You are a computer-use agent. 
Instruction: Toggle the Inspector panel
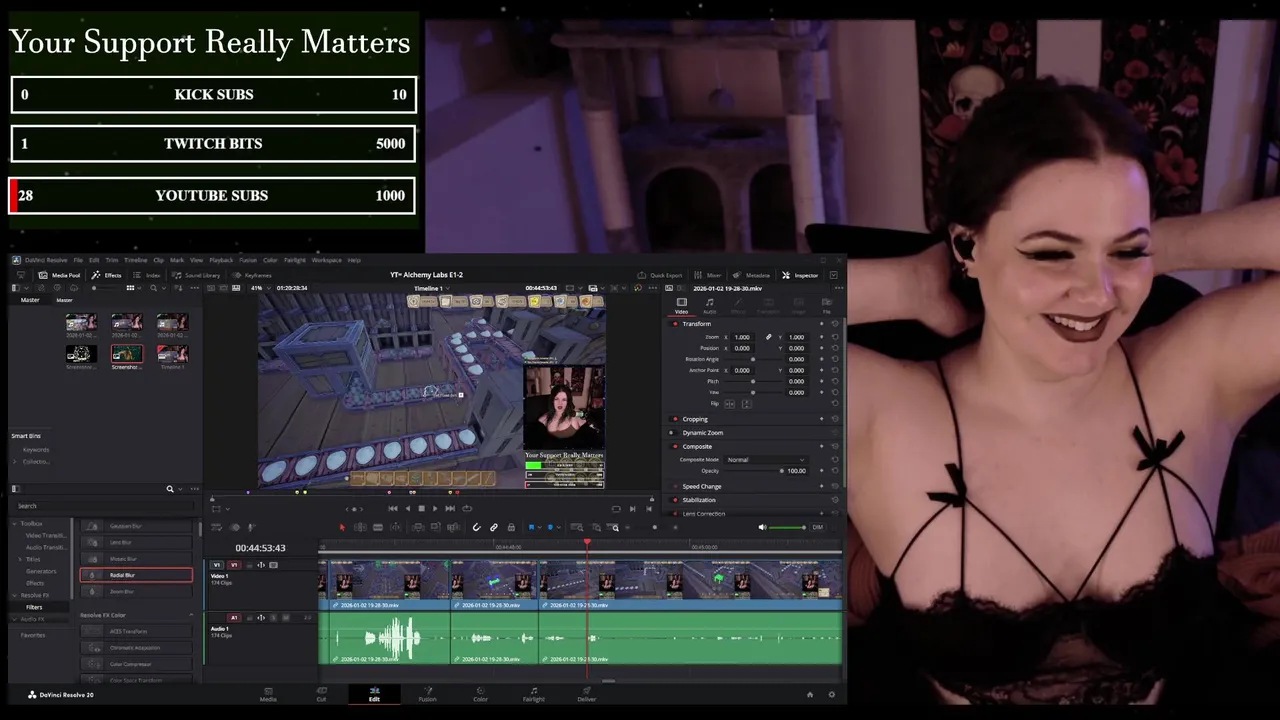pyautogui.click(x=800, y=275)
